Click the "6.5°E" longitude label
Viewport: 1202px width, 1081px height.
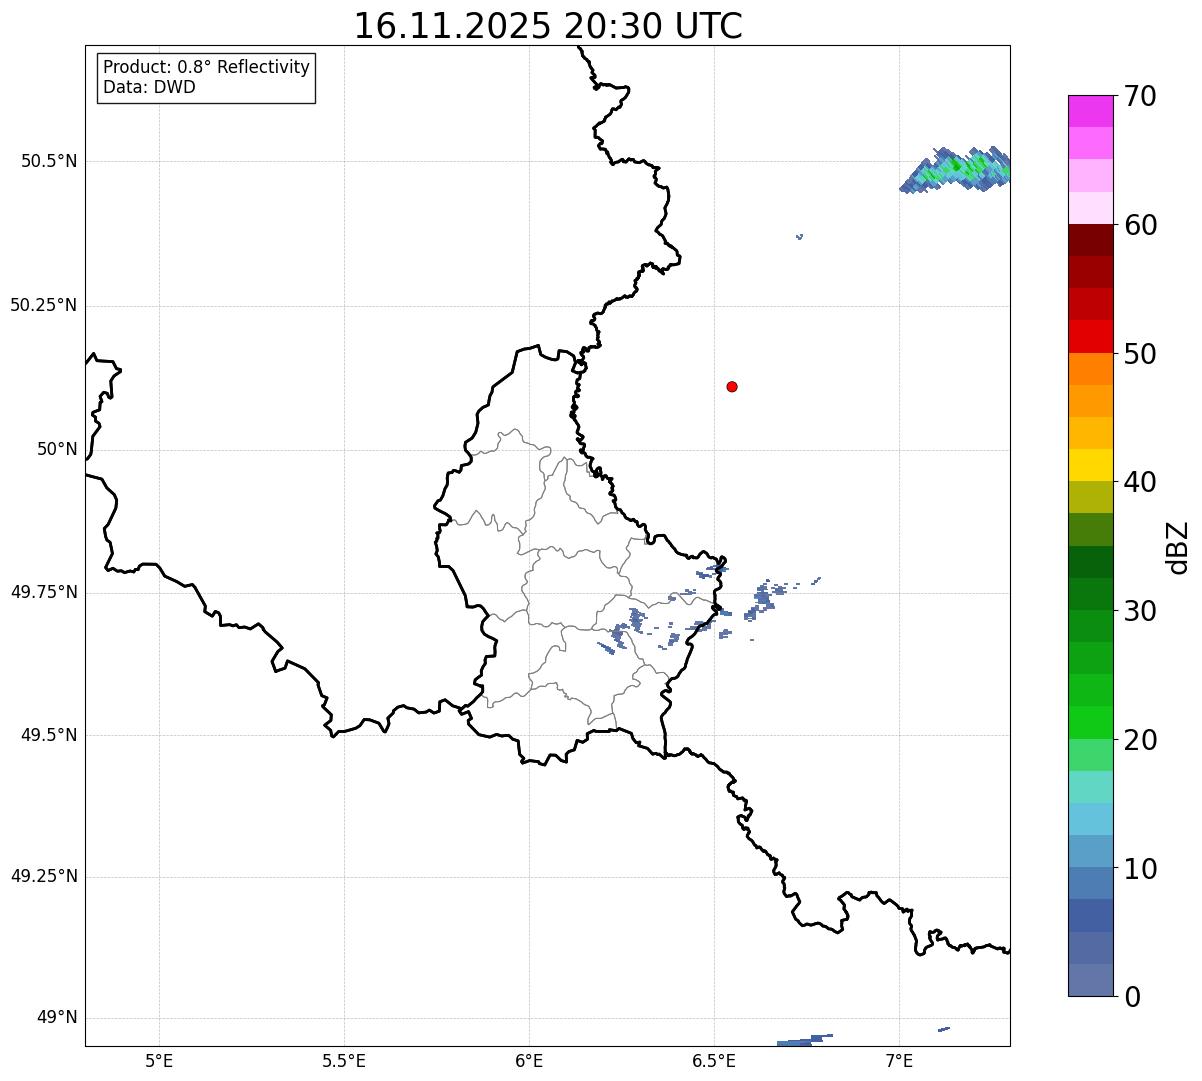pos(714,1060)
